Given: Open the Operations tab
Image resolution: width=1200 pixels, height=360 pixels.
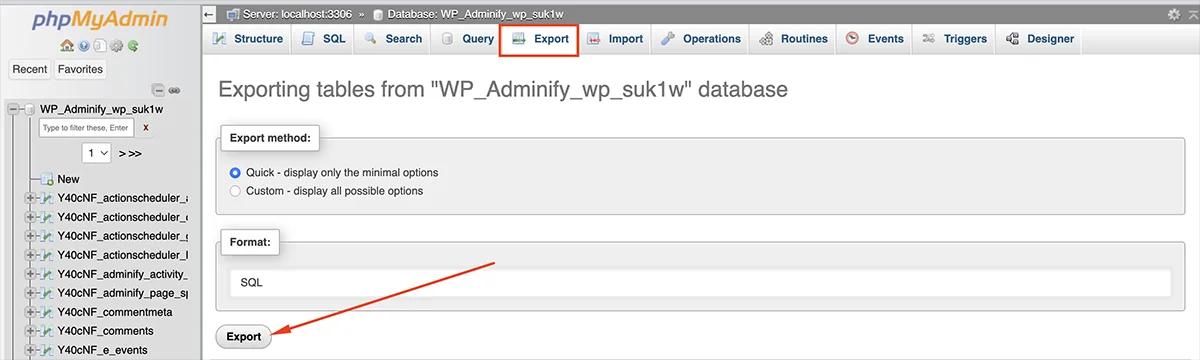Looking at the screenshot, I should tap(700, 39).
